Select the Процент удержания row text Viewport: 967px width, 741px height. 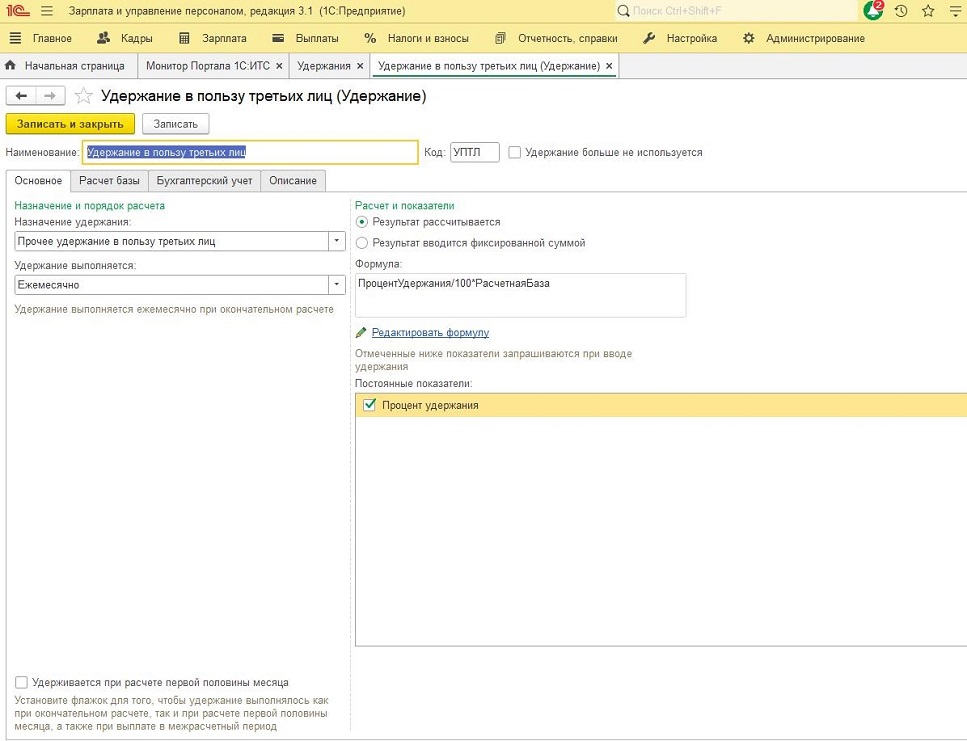pos(430,405)
